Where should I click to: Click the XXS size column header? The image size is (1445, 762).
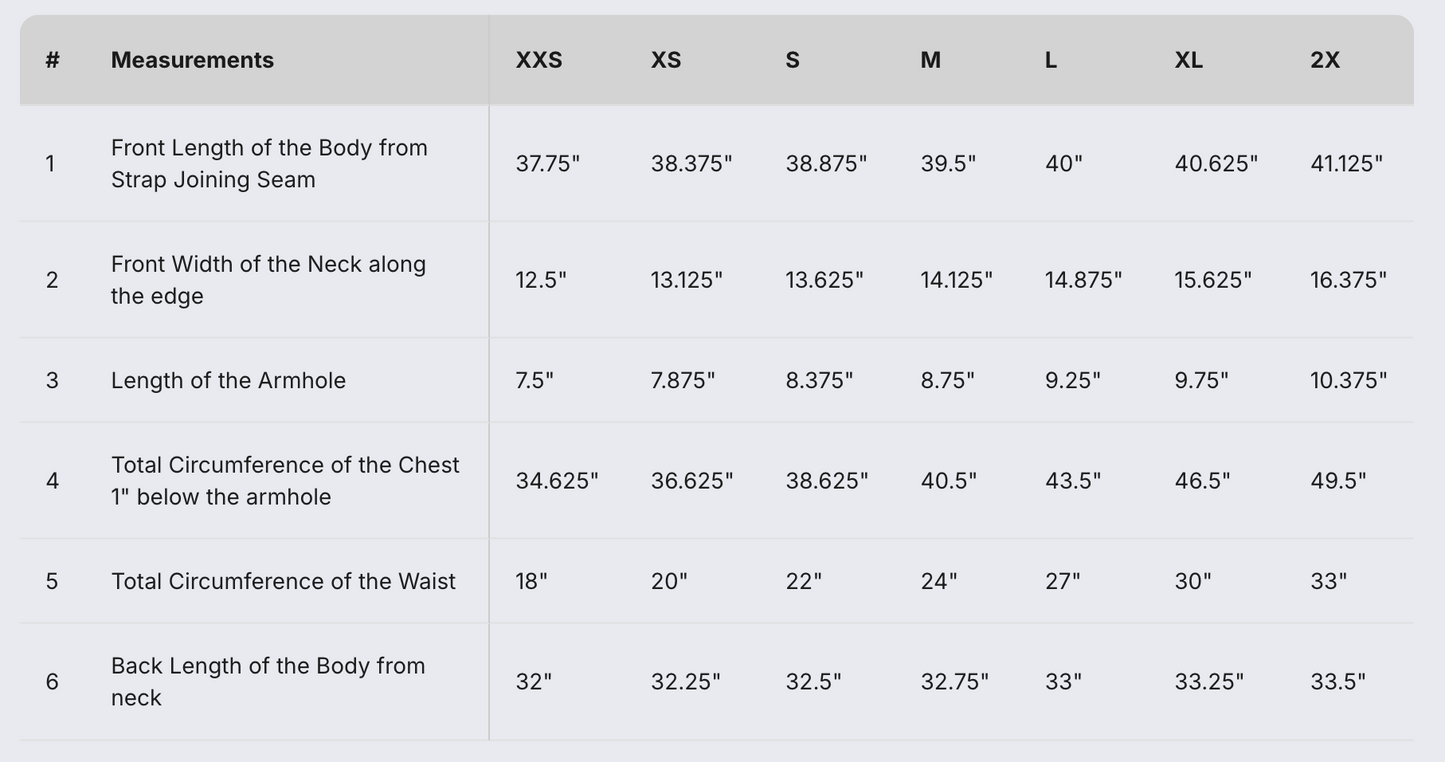(x=539, y=60)
